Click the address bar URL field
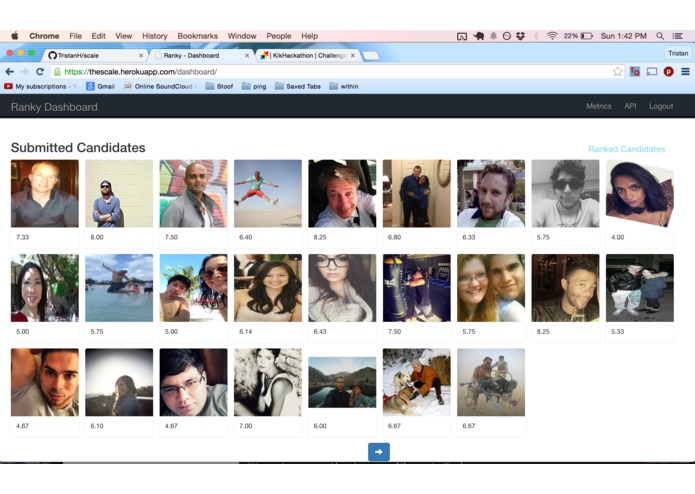Screen dimensions: 695x494 (x=337, y=72)
